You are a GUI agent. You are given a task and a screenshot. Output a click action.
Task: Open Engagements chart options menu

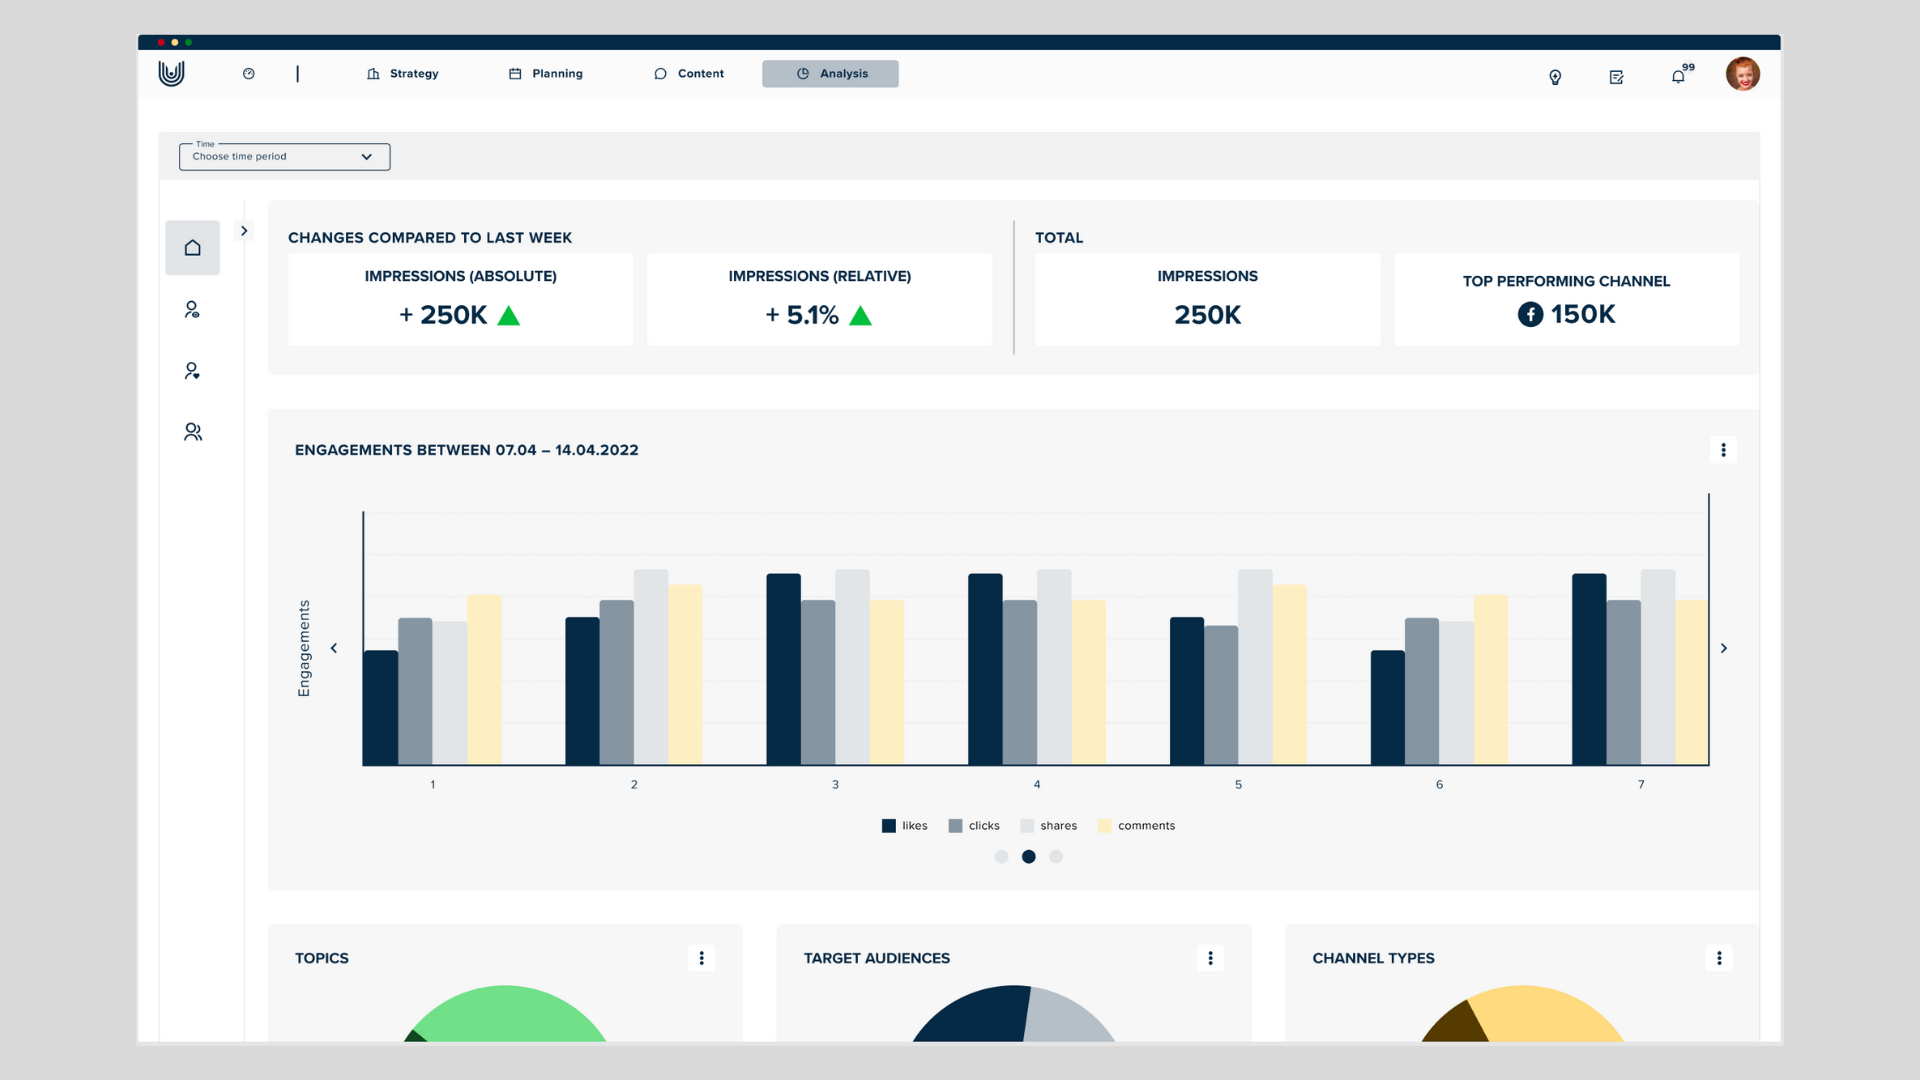1723,450
